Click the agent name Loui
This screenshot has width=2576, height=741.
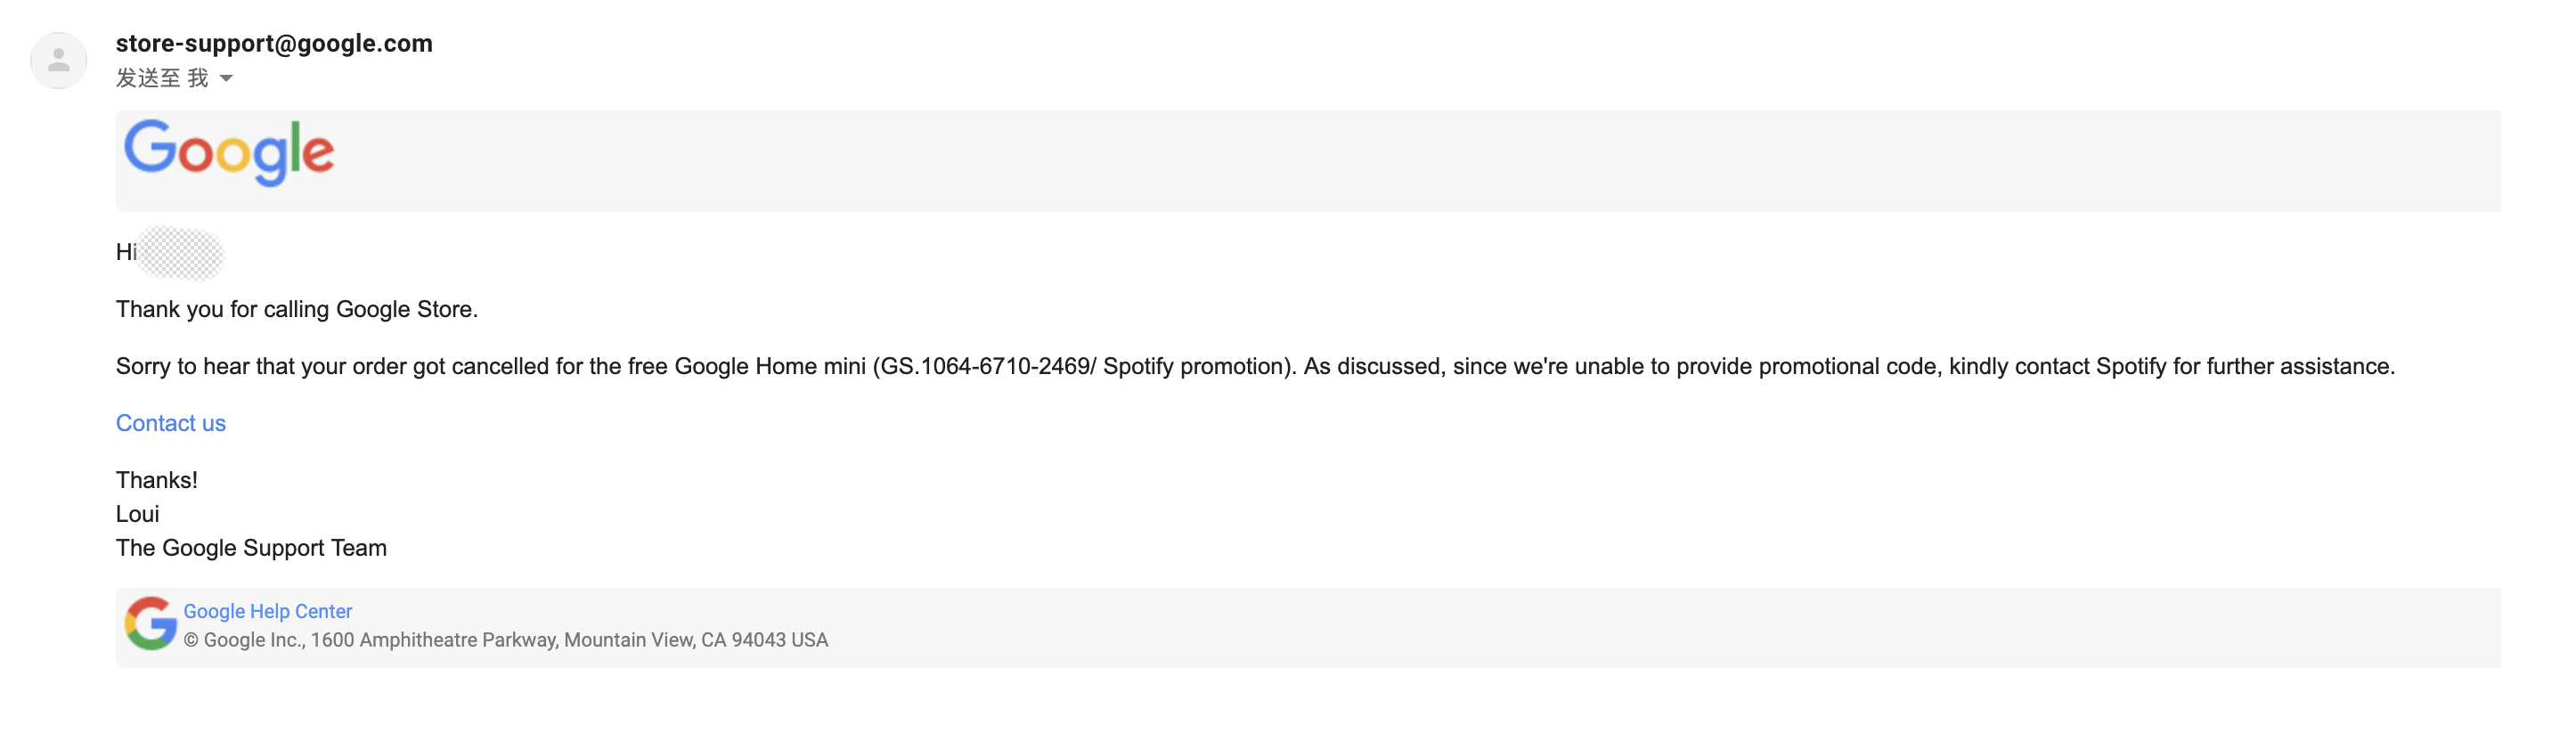[x=138, y=514]
